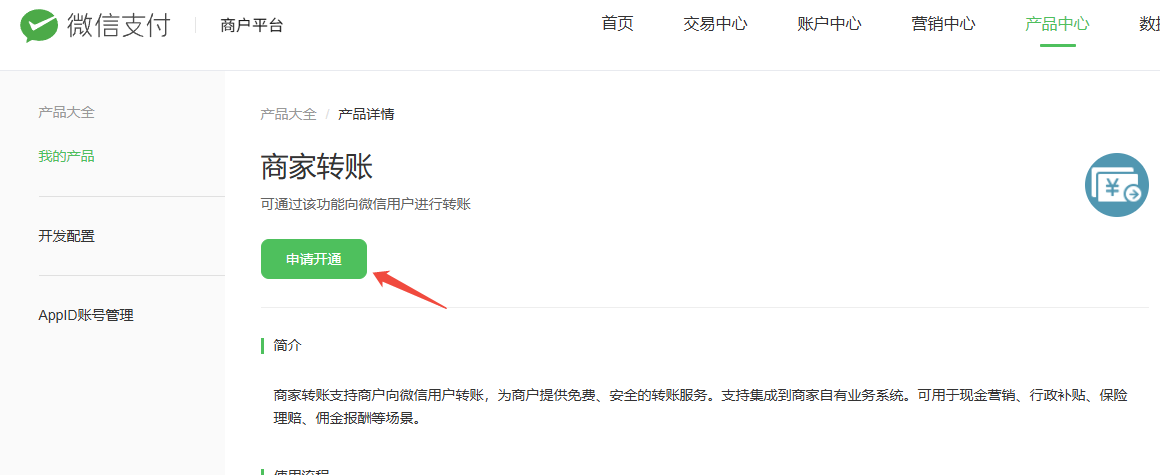Click the 产品大全 sidebar heading
This screenshot has height=475, width=1160.
click(67, 113)
